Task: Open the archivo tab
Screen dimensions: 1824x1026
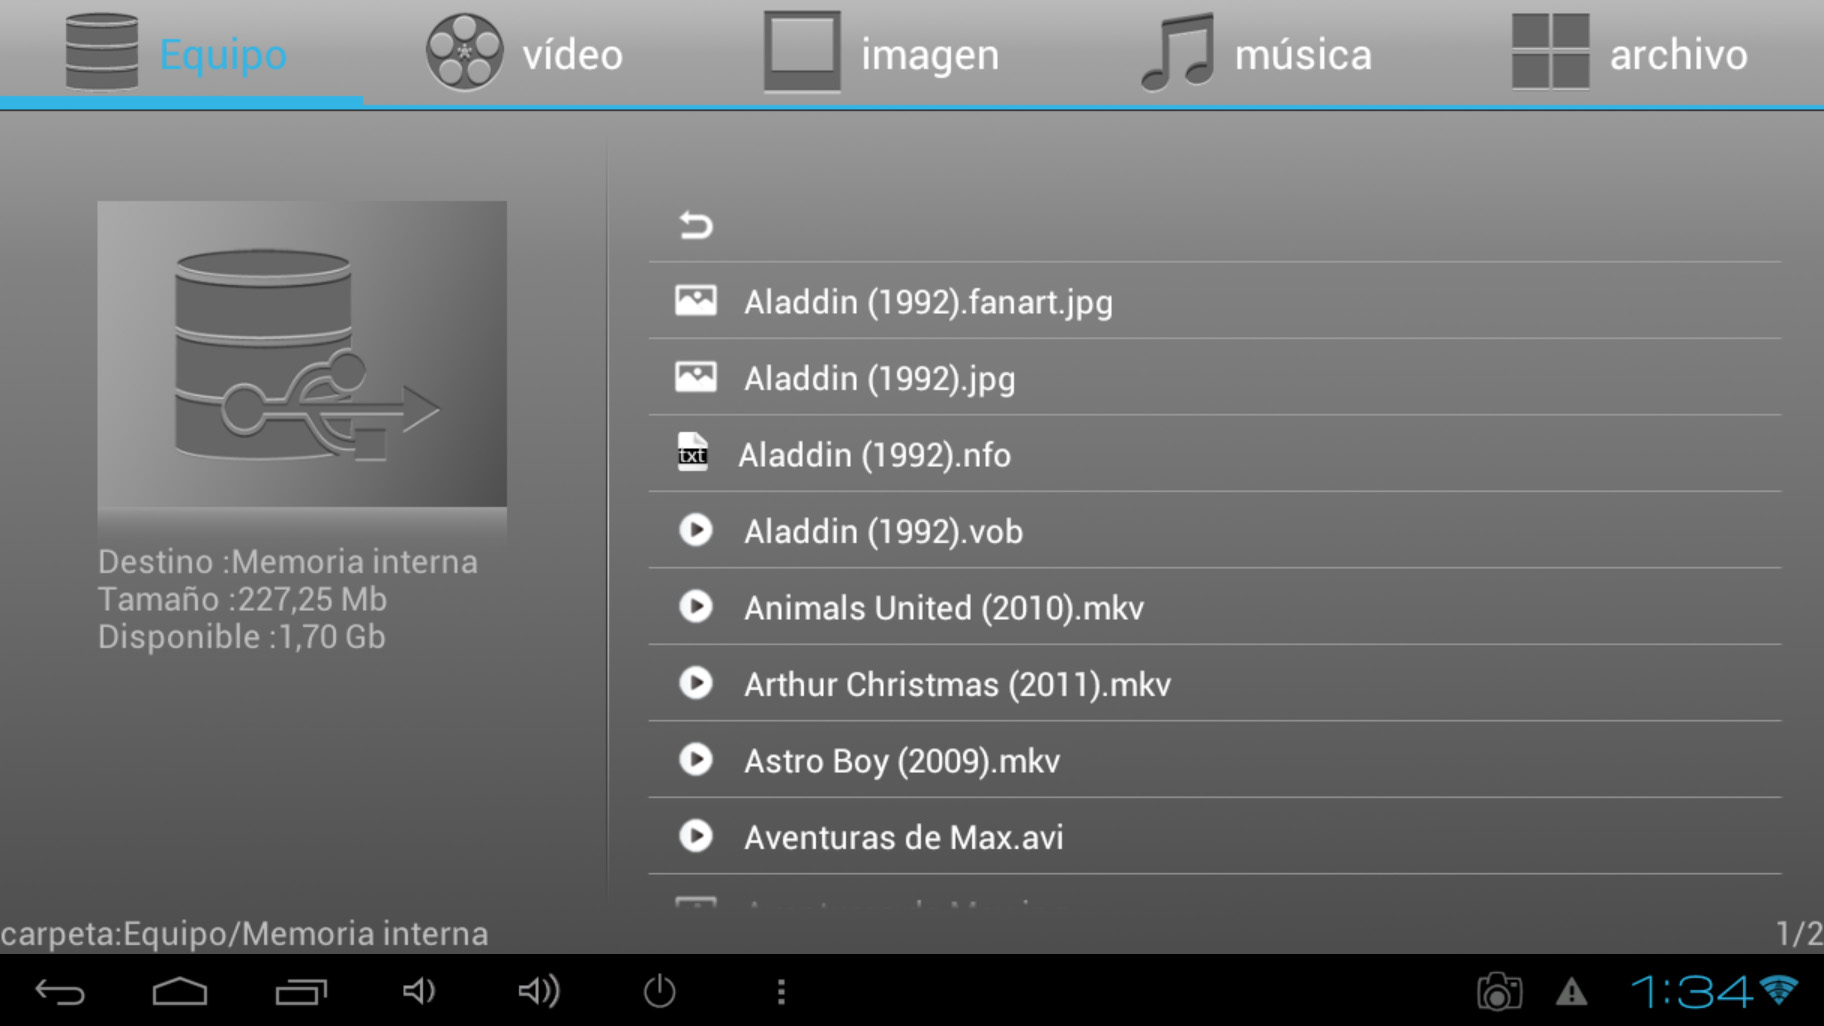Action: tap(1630, 54)
